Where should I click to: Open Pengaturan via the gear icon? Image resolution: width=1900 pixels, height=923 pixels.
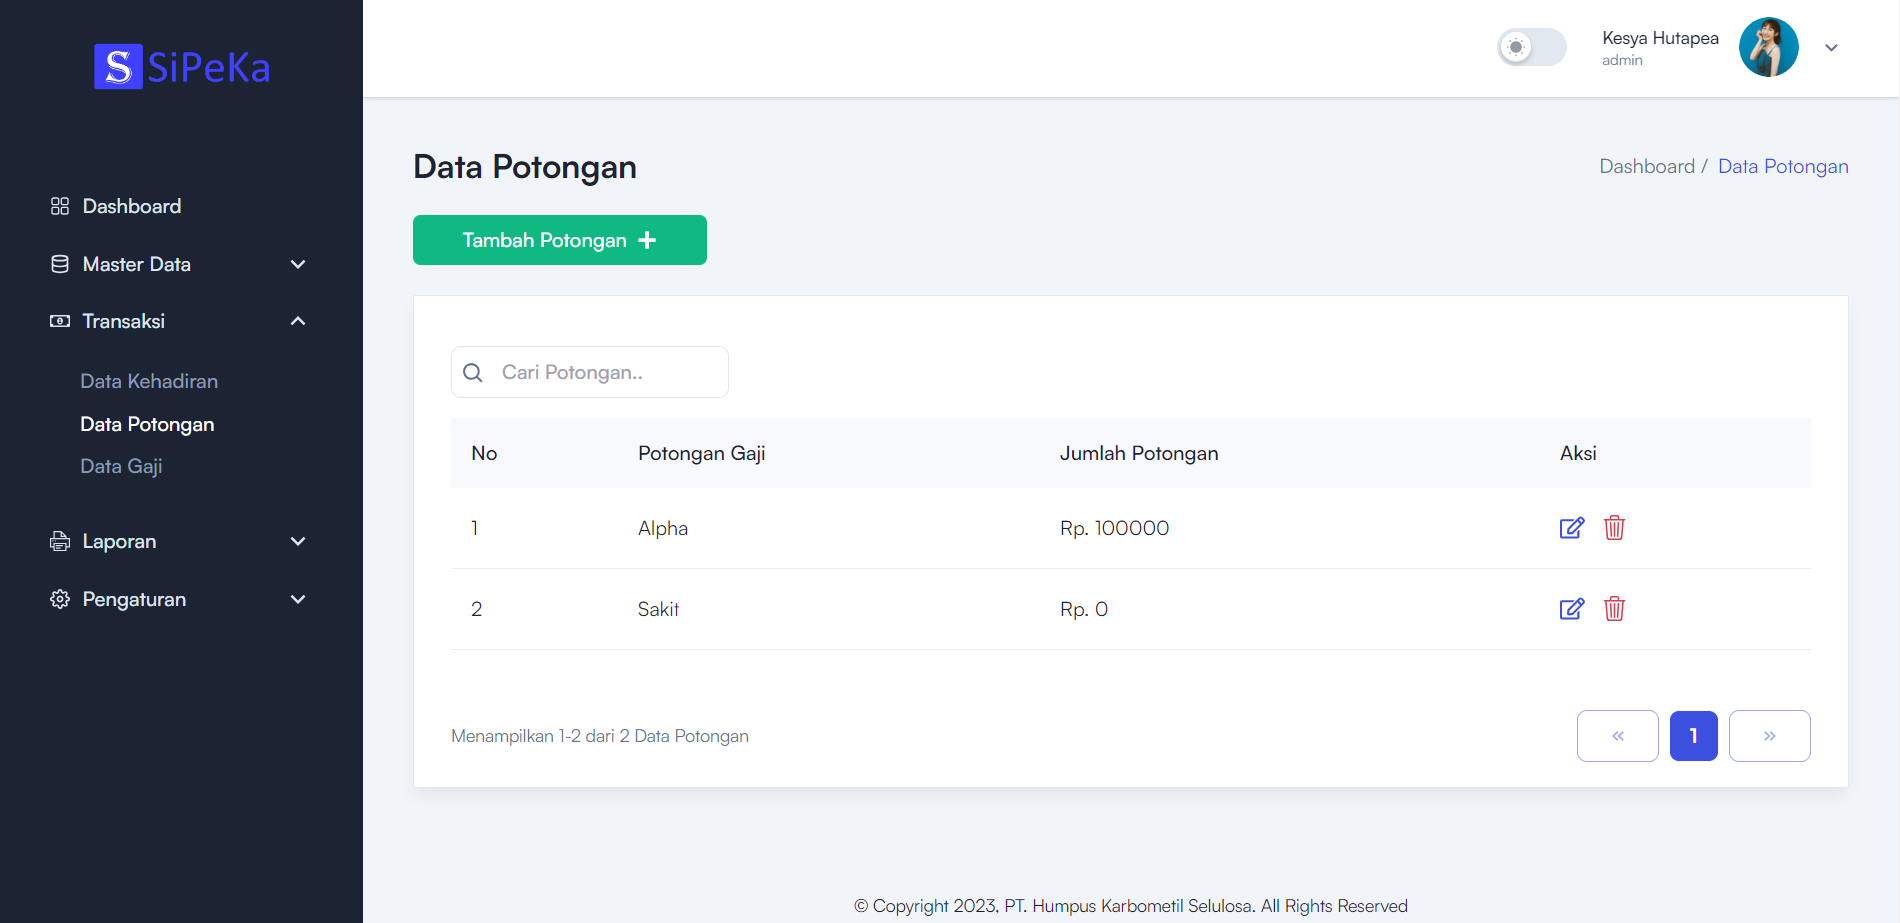click(x=59, y=599)
